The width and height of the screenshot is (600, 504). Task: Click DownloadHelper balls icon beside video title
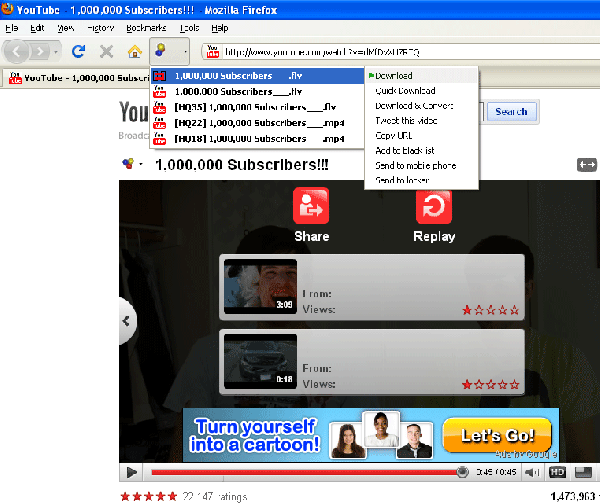[x=128, y=164]
